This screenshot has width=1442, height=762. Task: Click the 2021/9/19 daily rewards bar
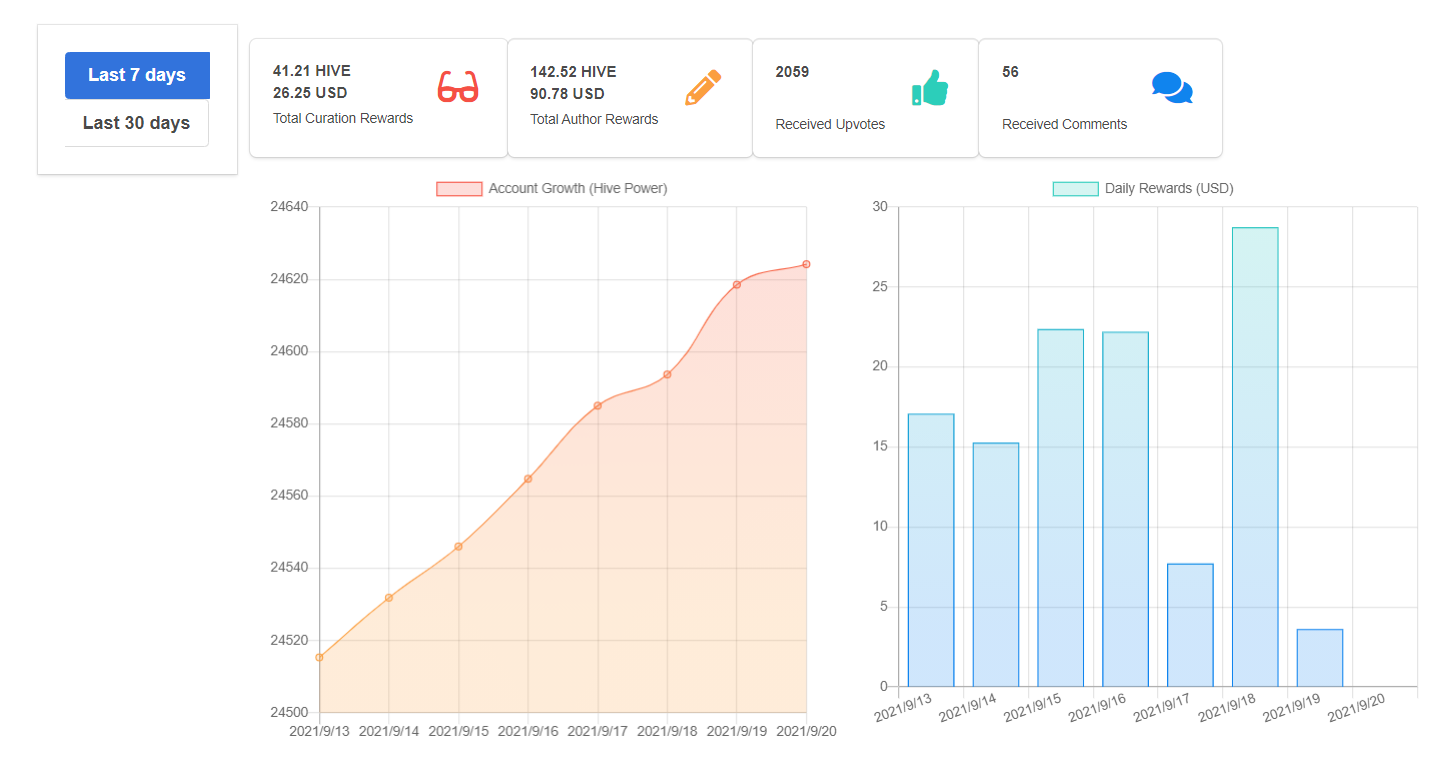1320,658
